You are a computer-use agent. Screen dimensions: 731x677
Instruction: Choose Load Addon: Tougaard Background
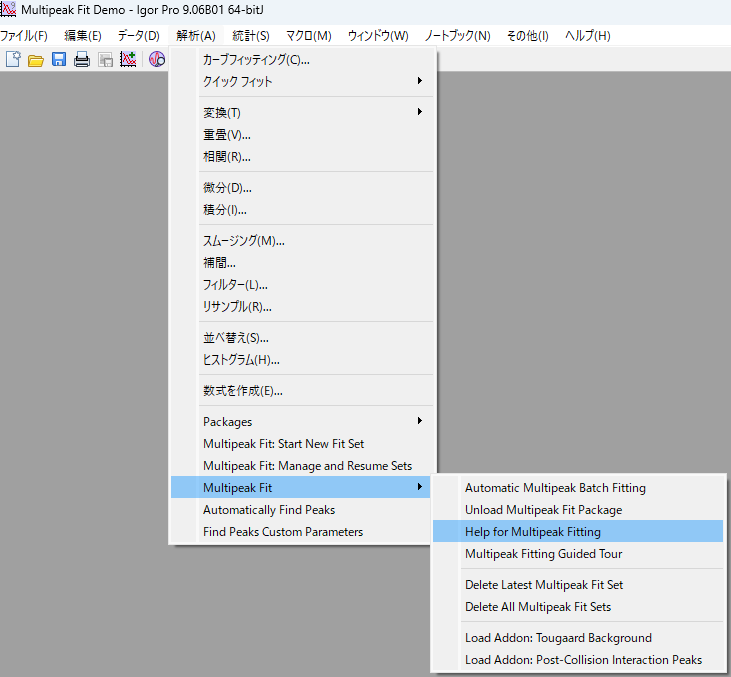tap(578, 637)
